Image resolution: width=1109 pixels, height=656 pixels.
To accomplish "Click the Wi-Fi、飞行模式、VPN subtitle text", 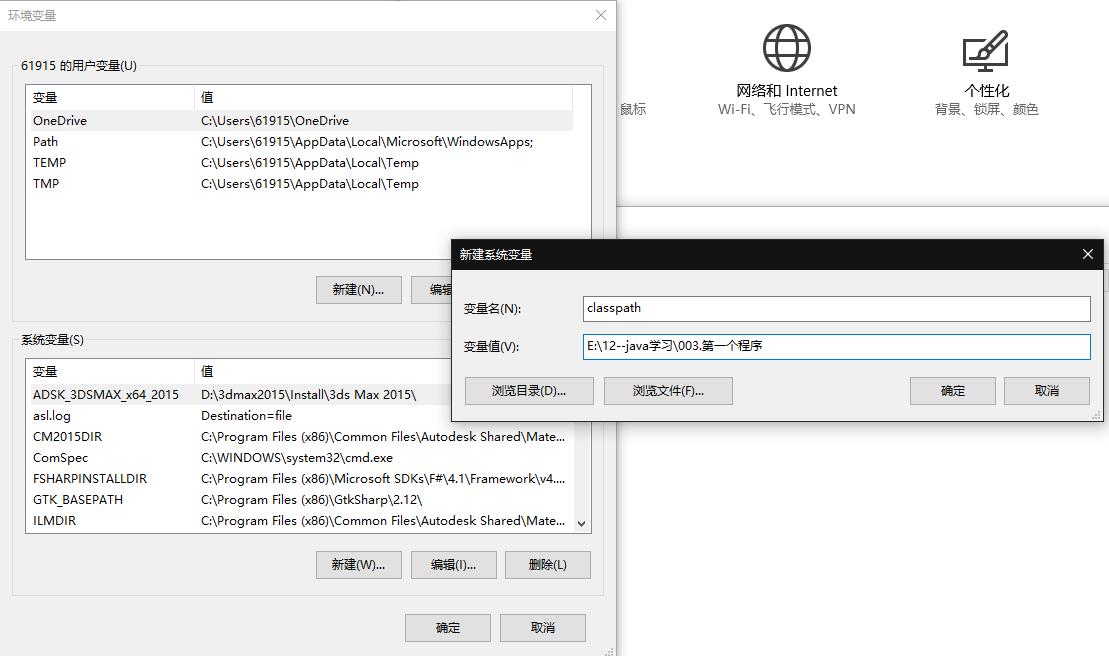I will [x=786, y=110].
